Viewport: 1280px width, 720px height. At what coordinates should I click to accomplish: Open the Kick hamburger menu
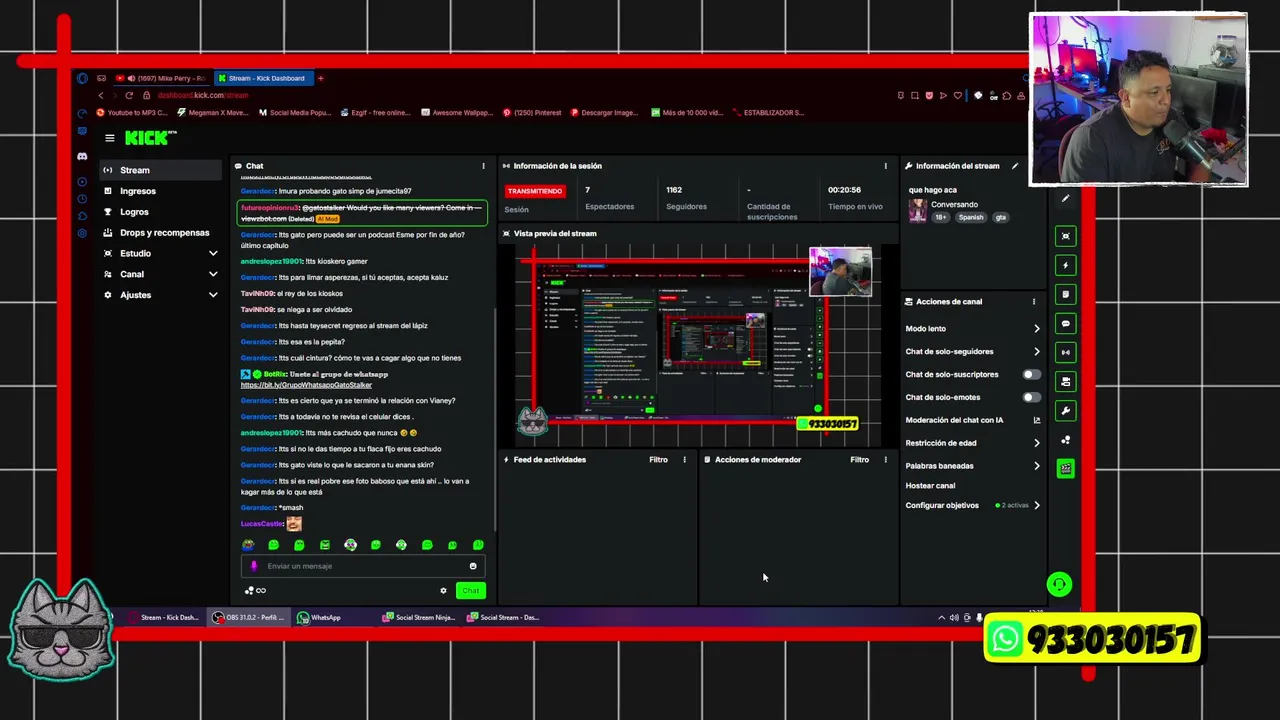[109, 138]
